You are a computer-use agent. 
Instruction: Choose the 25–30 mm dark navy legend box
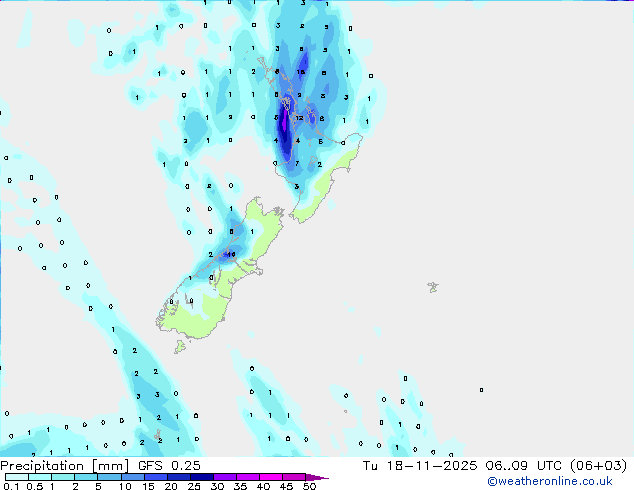(201, 477)
